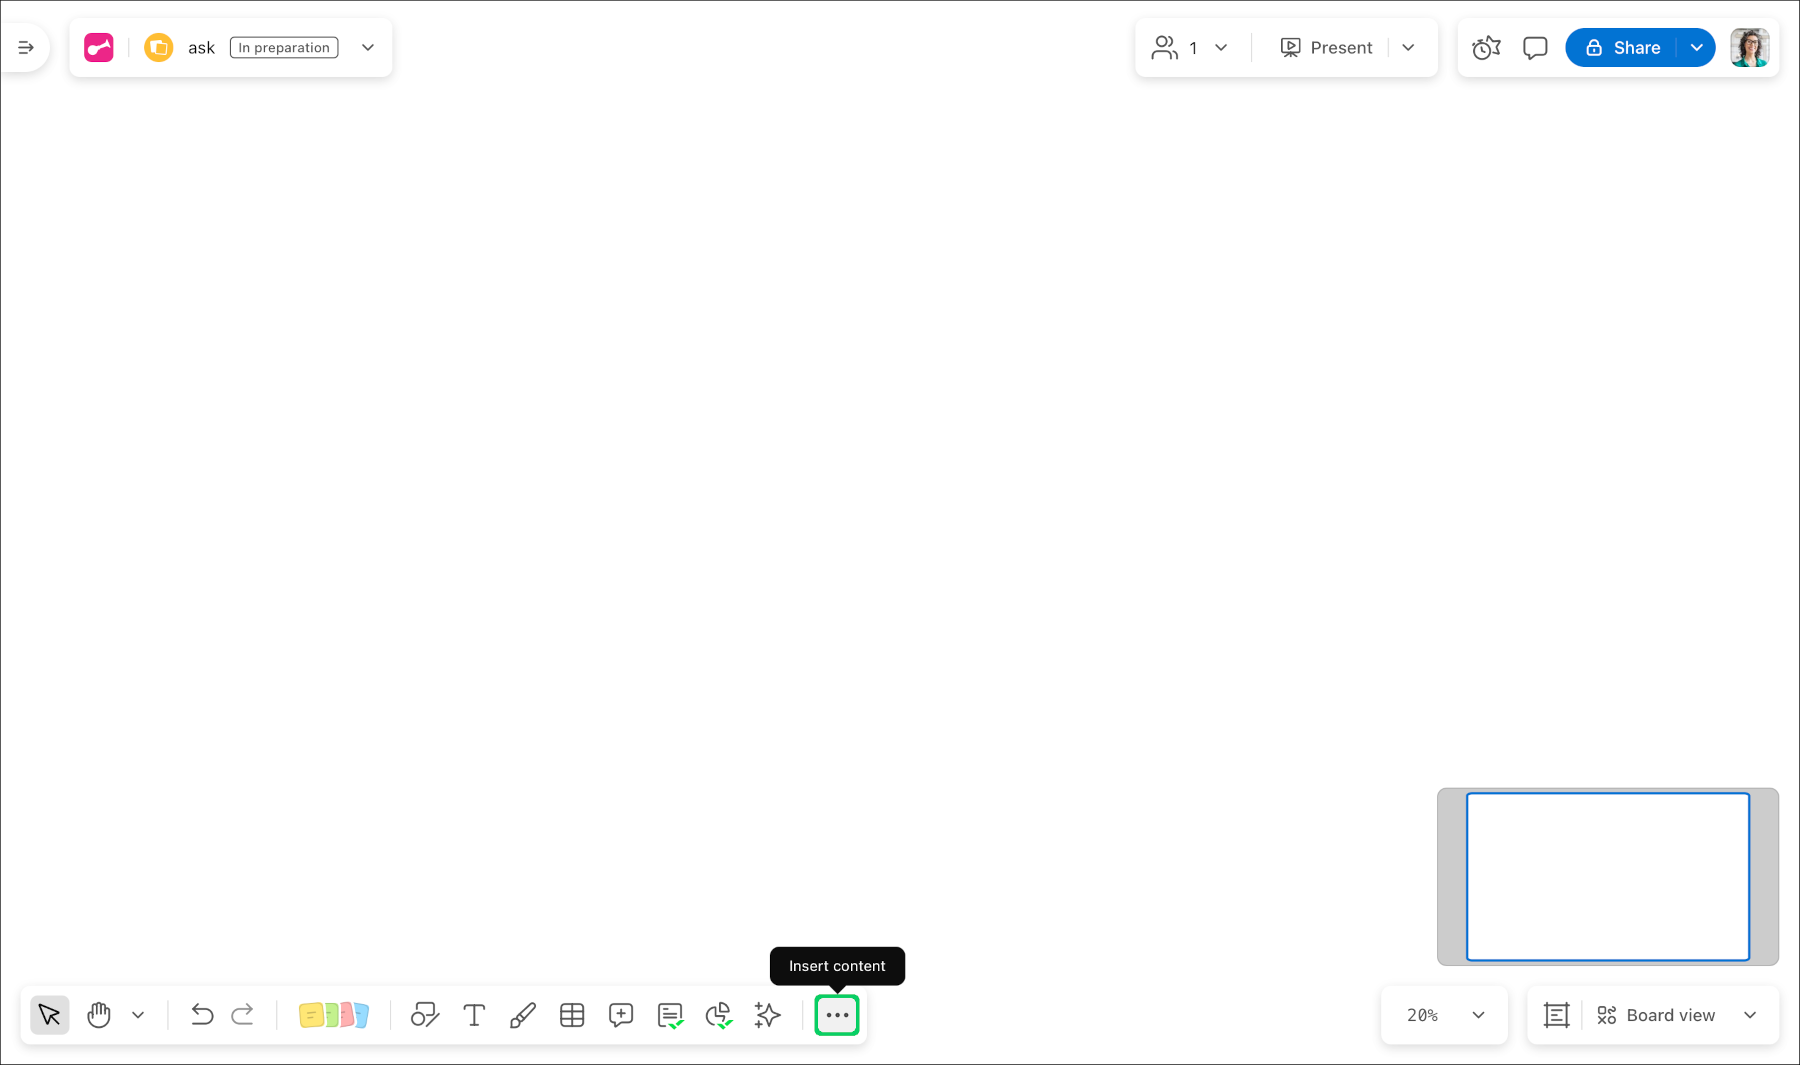Open the comment tool
Screen dimensions: 1800x1065
click(x=620, y=1015)
